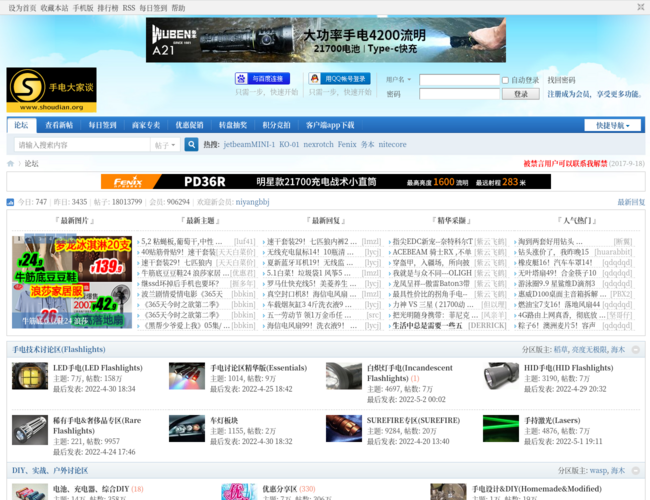Image resolution: width=650 pixels, height=500 pixels.
Task: Open 手机版 in top bar
Action: [x=83, y=8]
